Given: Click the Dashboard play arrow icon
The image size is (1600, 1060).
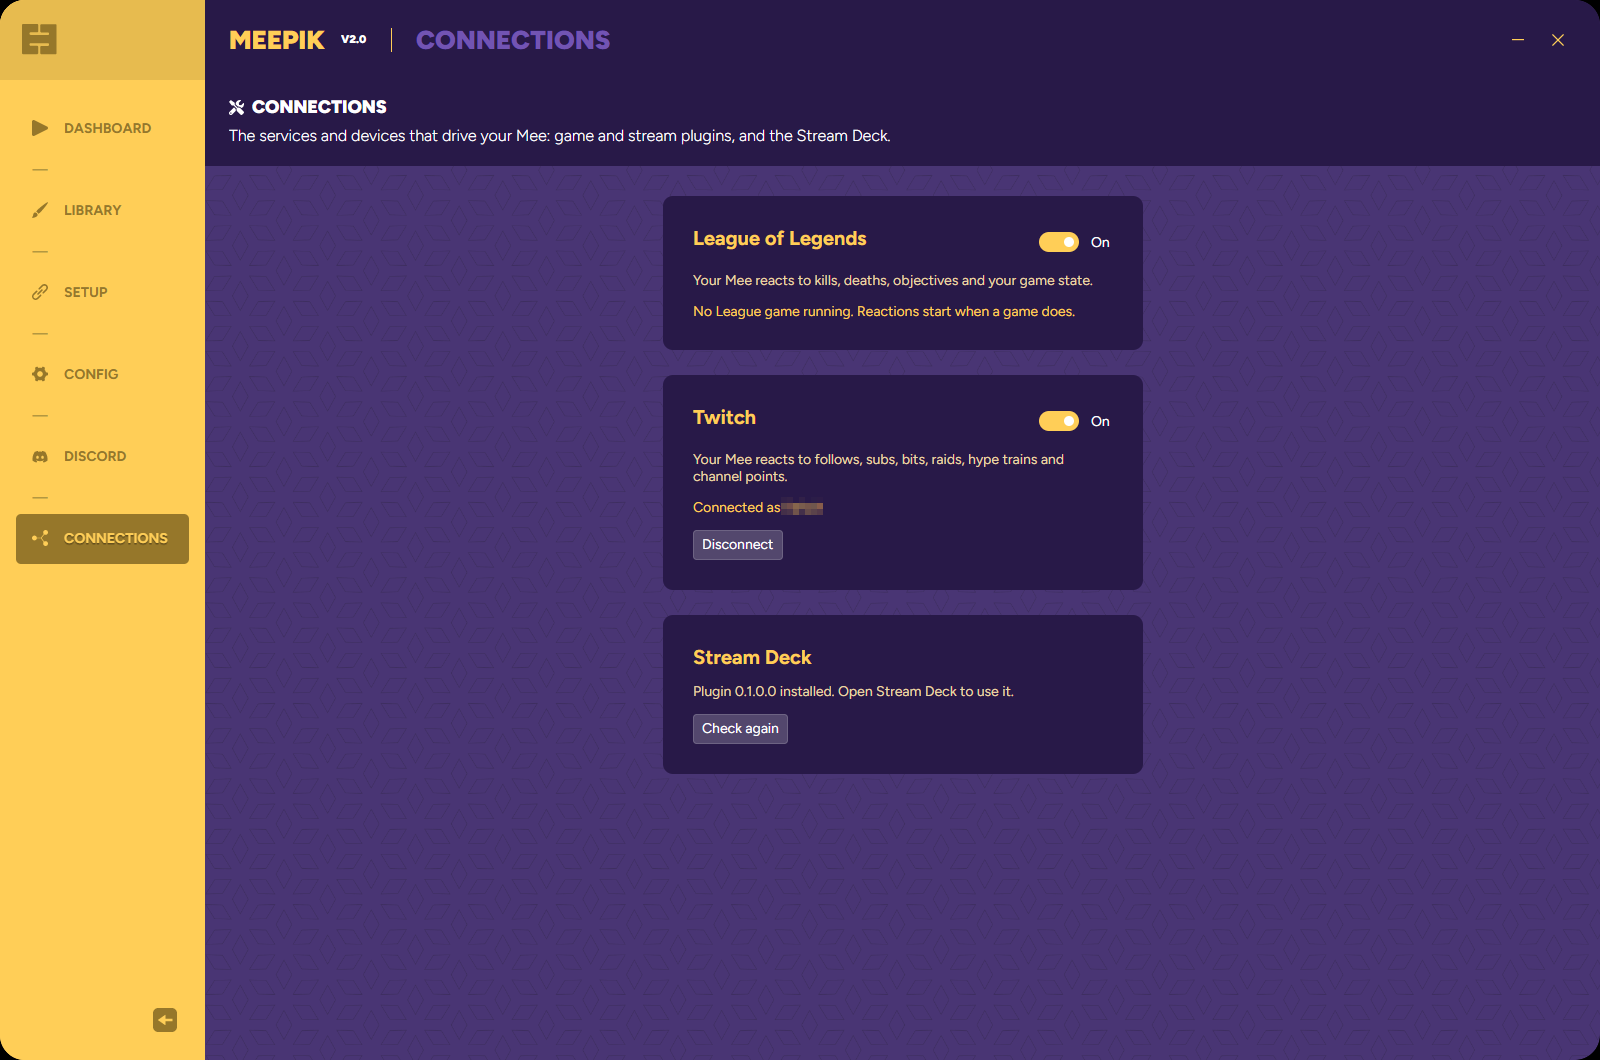Looking at the screenshot, I should pos(40,128).
